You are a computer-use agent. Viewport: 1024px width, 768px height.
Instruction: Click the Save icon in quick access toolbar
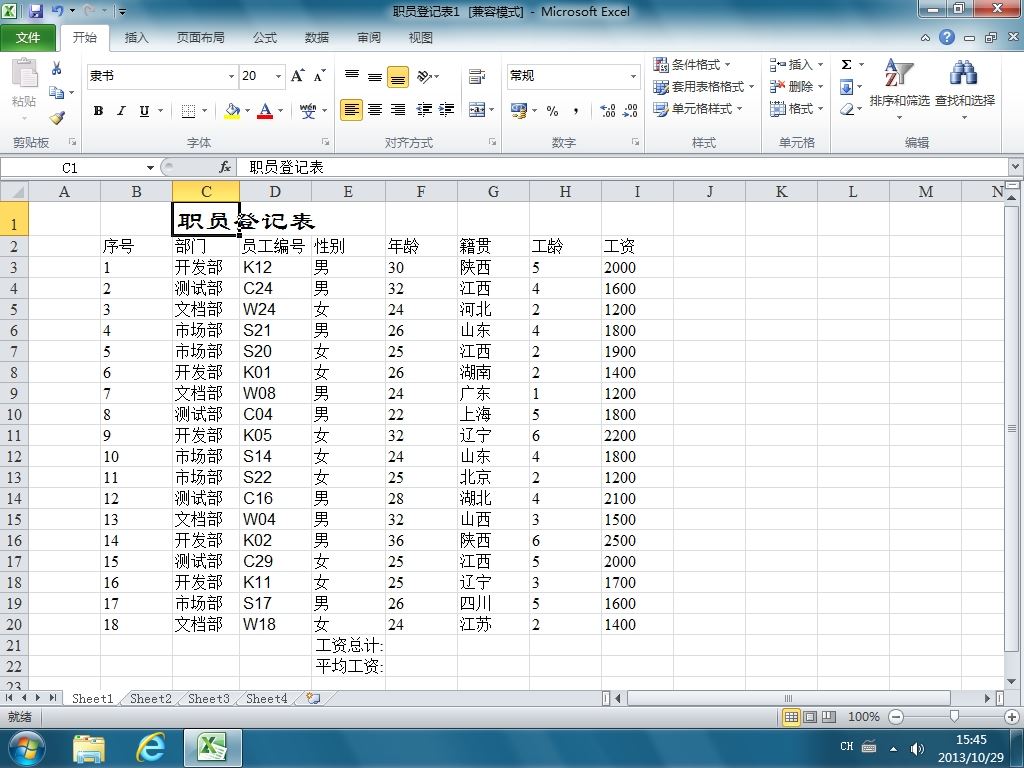tap(35, 11)
